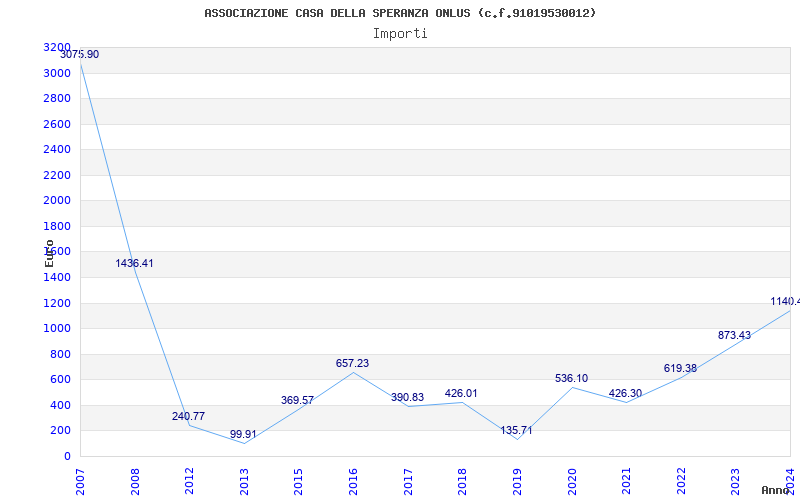
Task: Click the 0 y-axis tick label
Action: tap(67, 456)
